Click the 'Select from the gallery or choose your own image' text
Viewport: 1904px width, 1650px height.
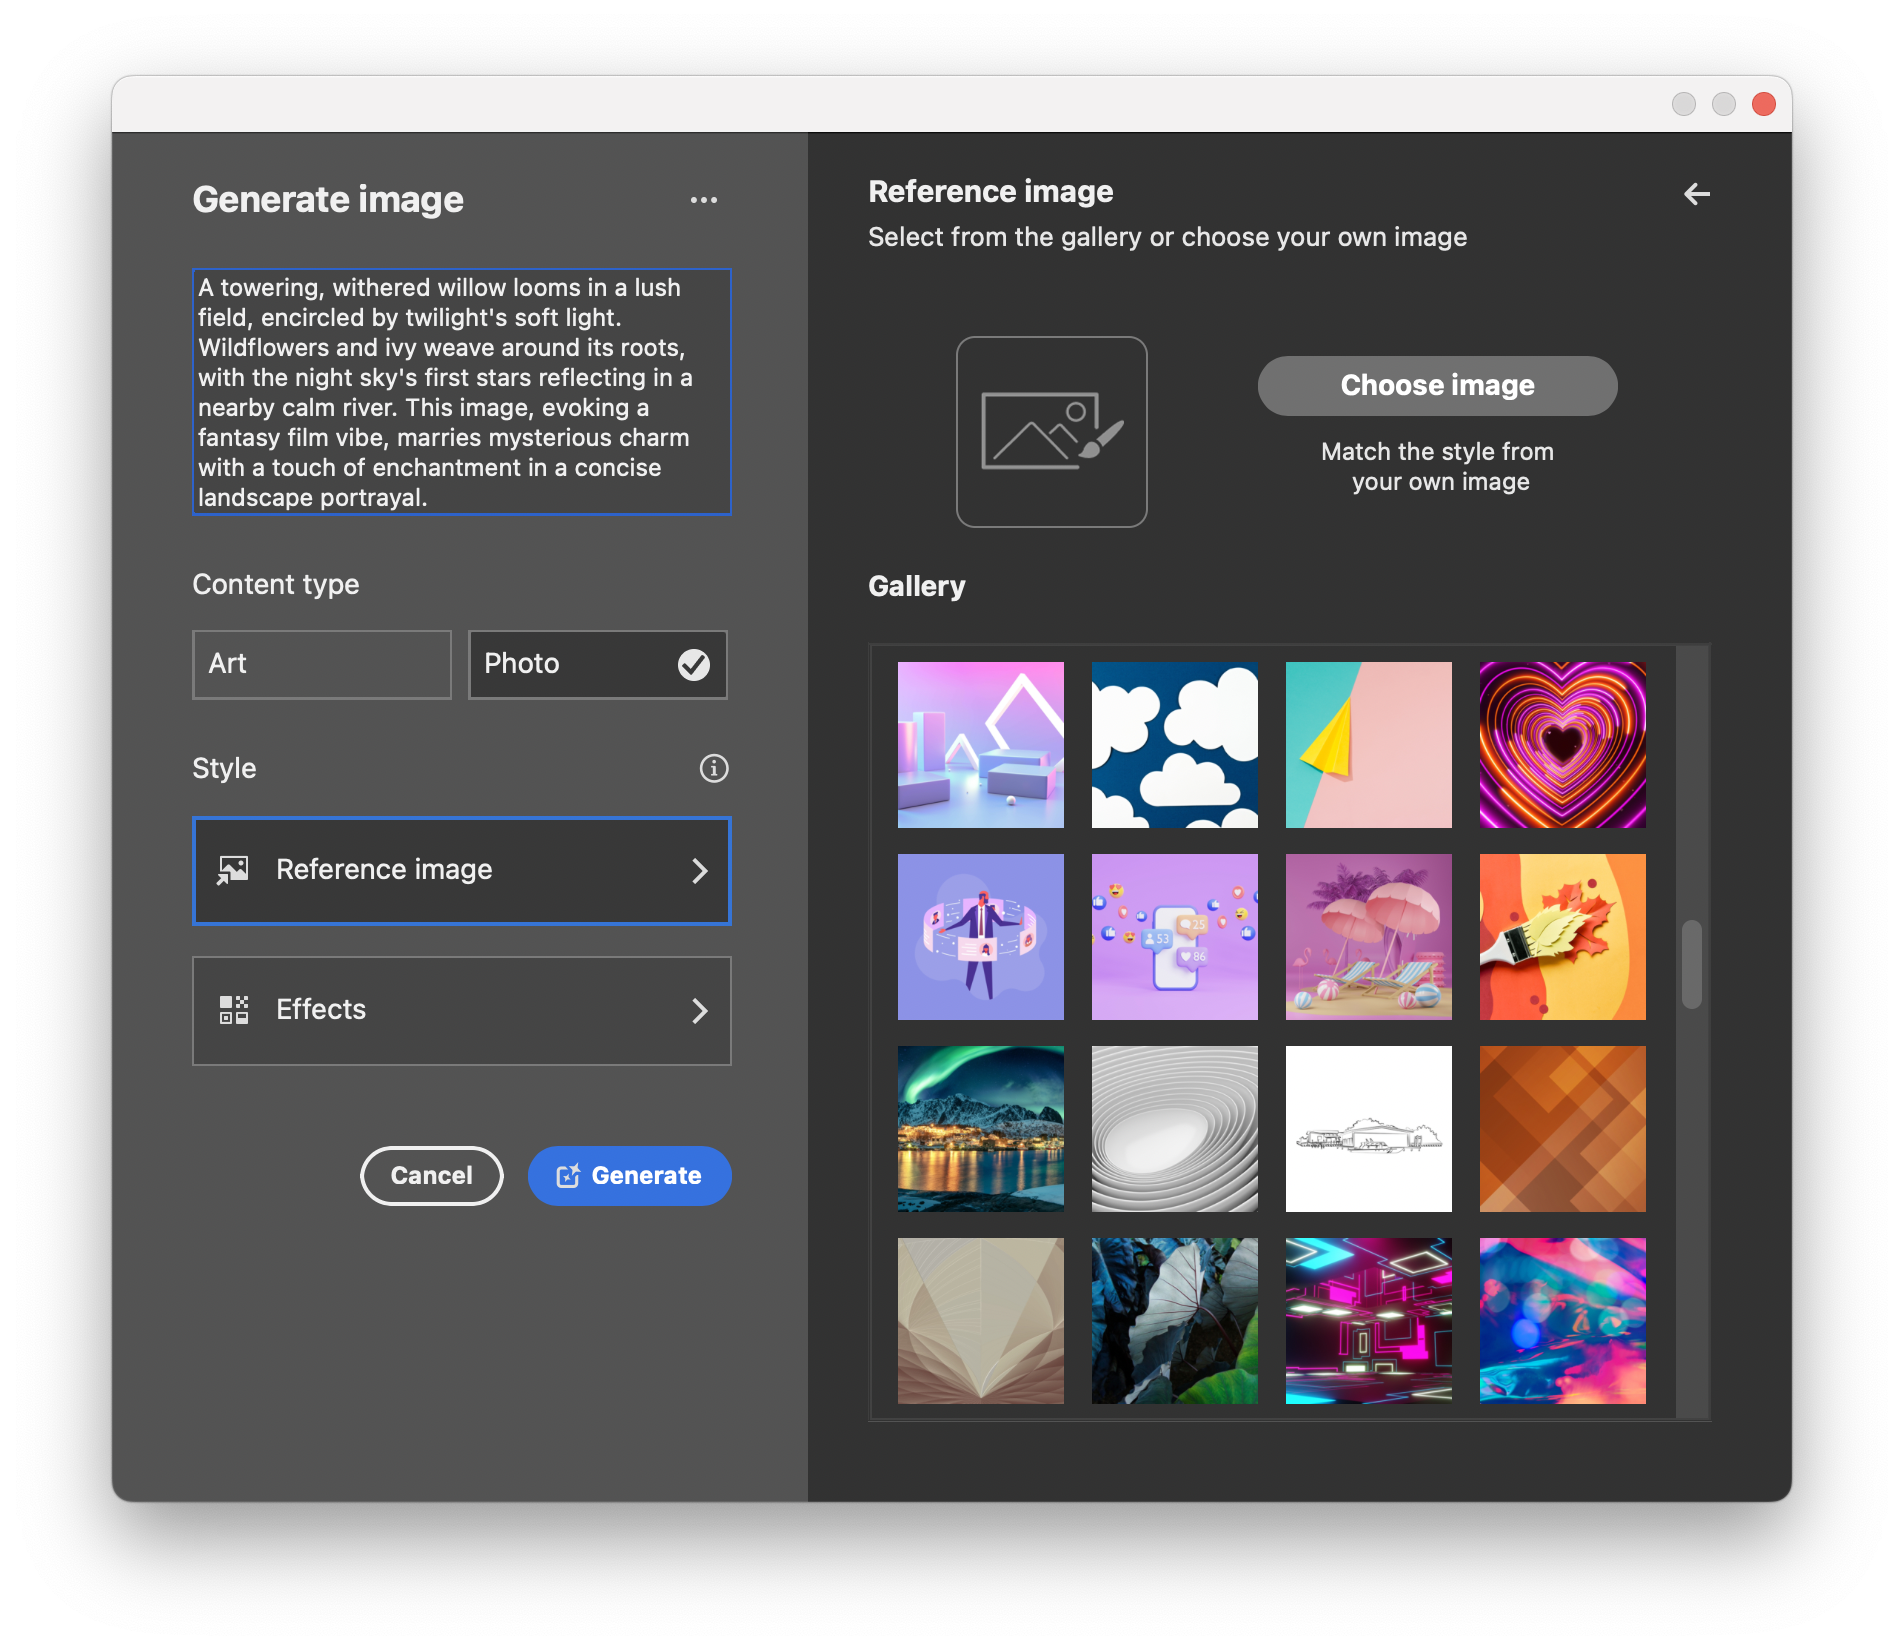tap(1167, 237)
